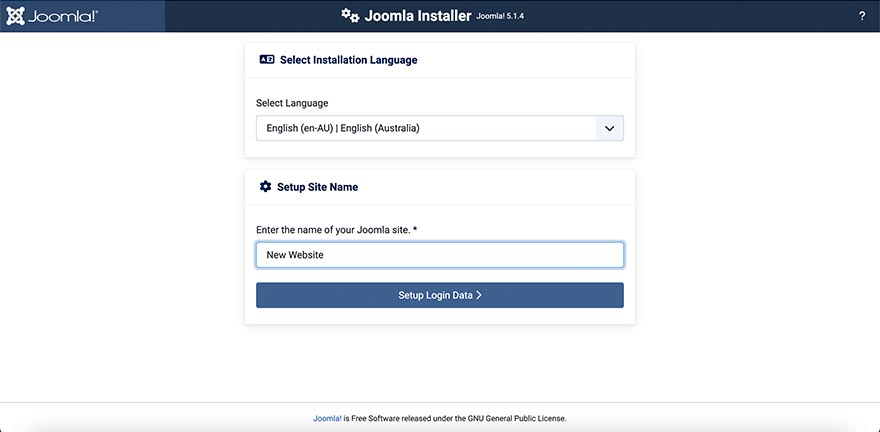Click the 'Select Language' field label
The width and height of the screenshot is (880, 432).
[292, 103]
